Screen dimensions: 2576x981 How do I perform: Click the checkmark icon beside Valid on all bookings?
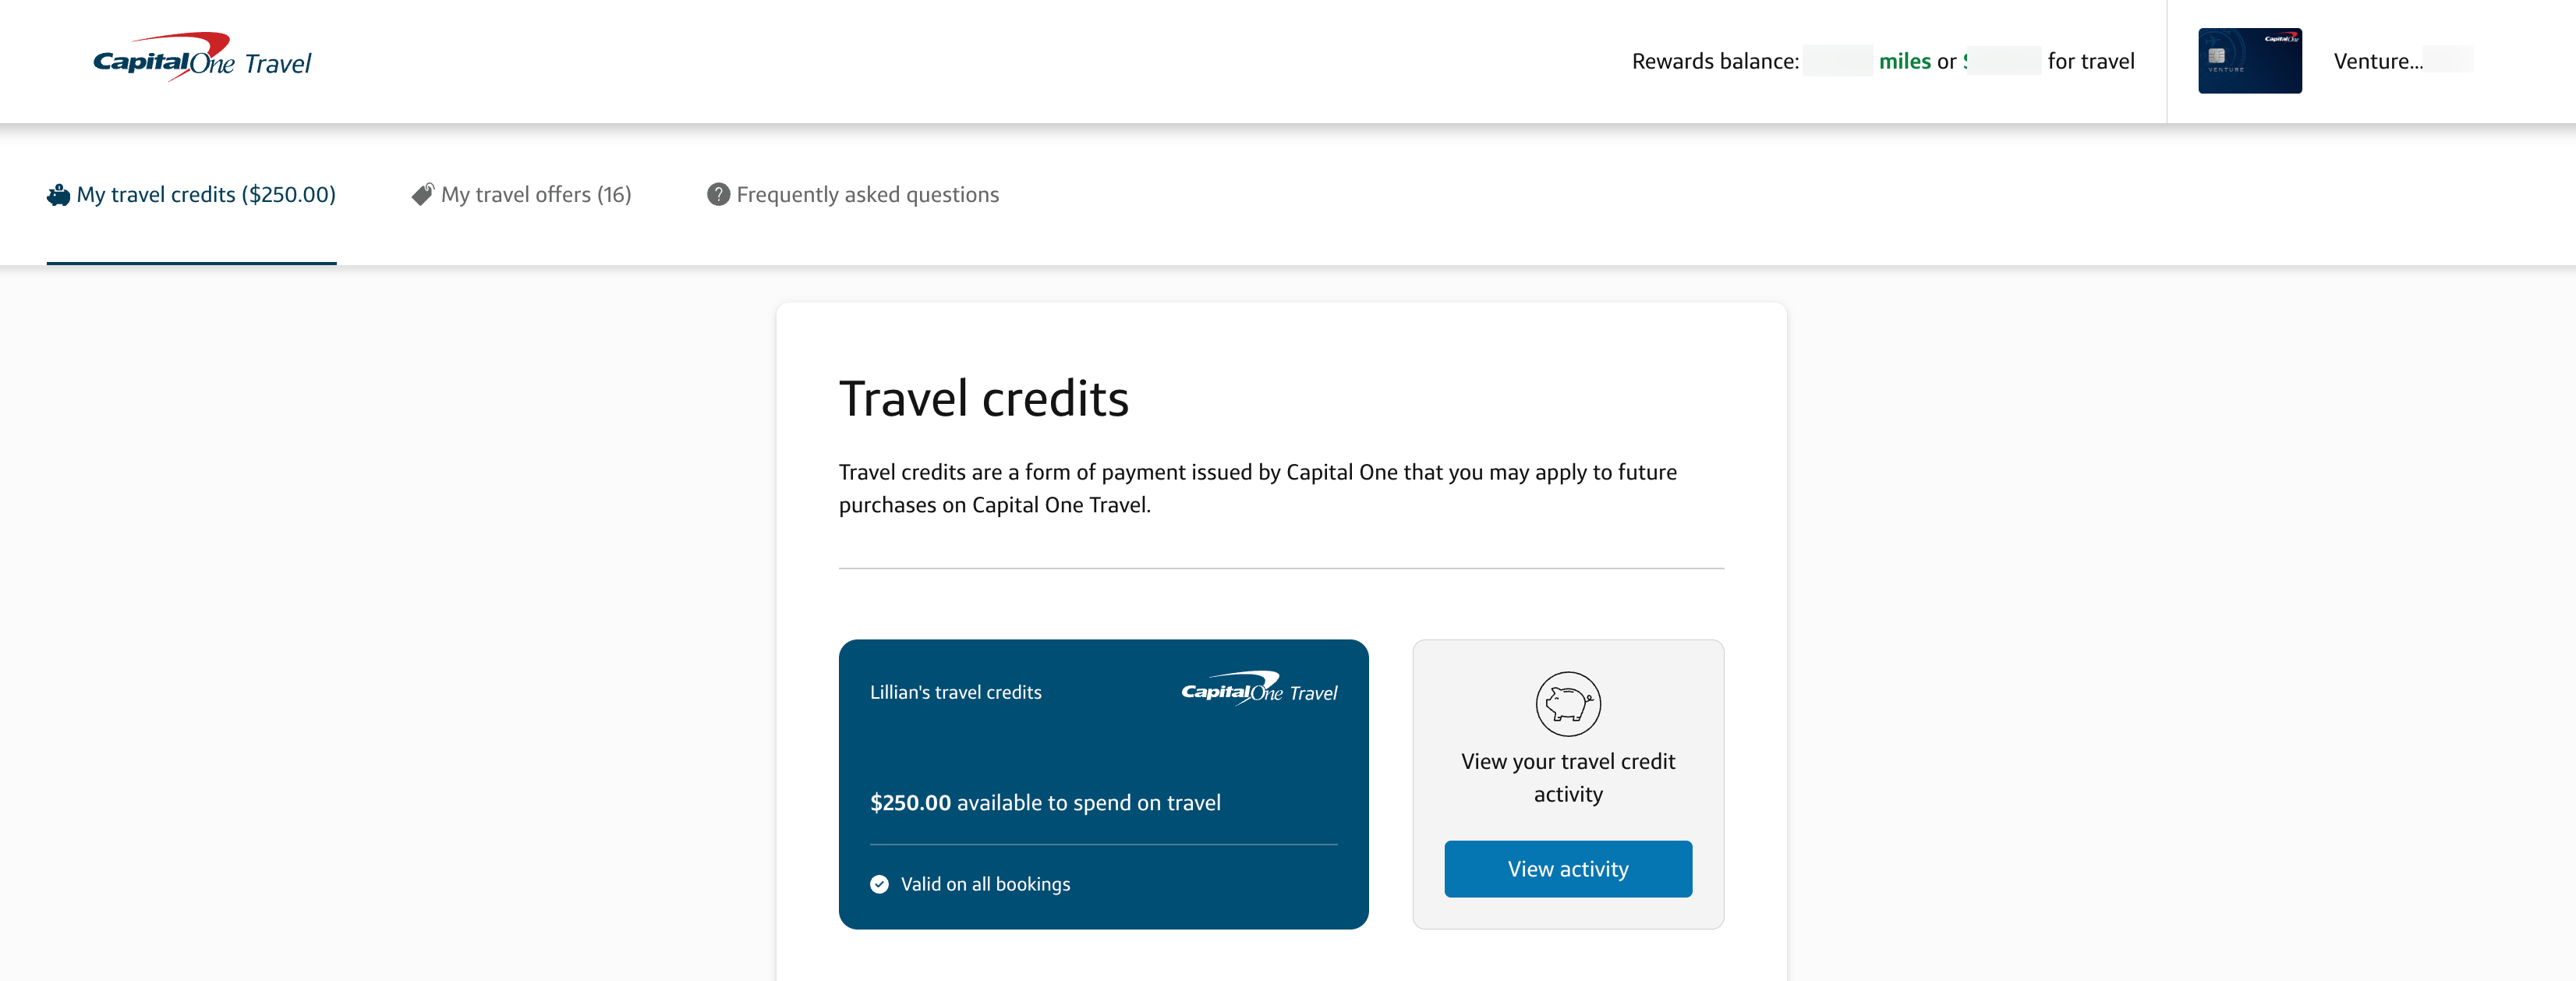878,884
